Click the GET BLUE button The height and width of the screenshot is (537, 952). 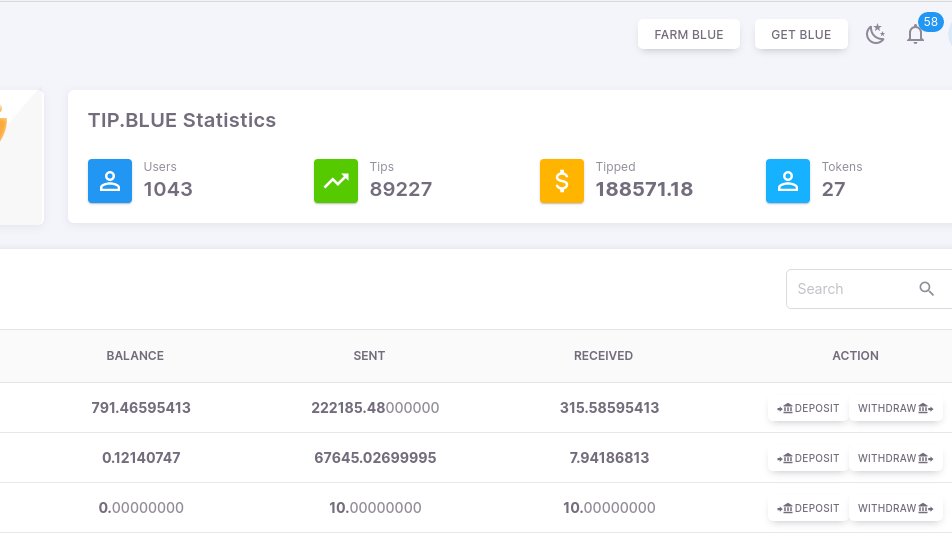[x=801, y=35]
